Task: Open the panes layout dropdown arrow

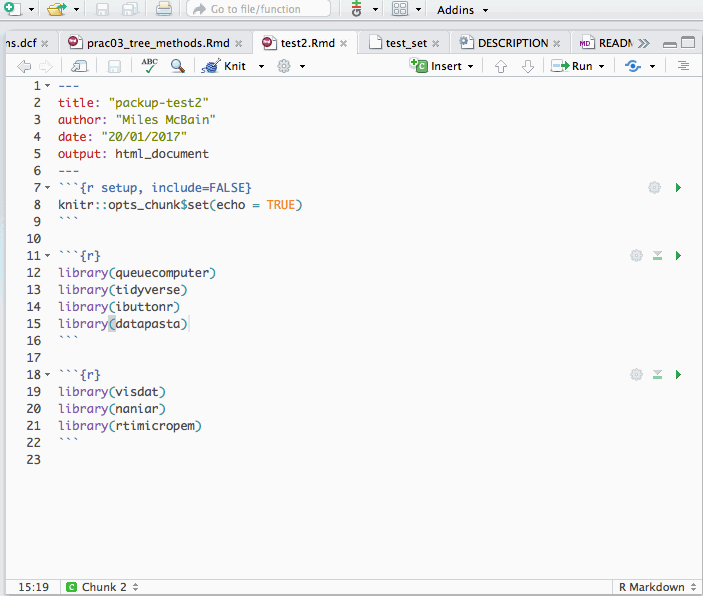Action: click(418, 9)
